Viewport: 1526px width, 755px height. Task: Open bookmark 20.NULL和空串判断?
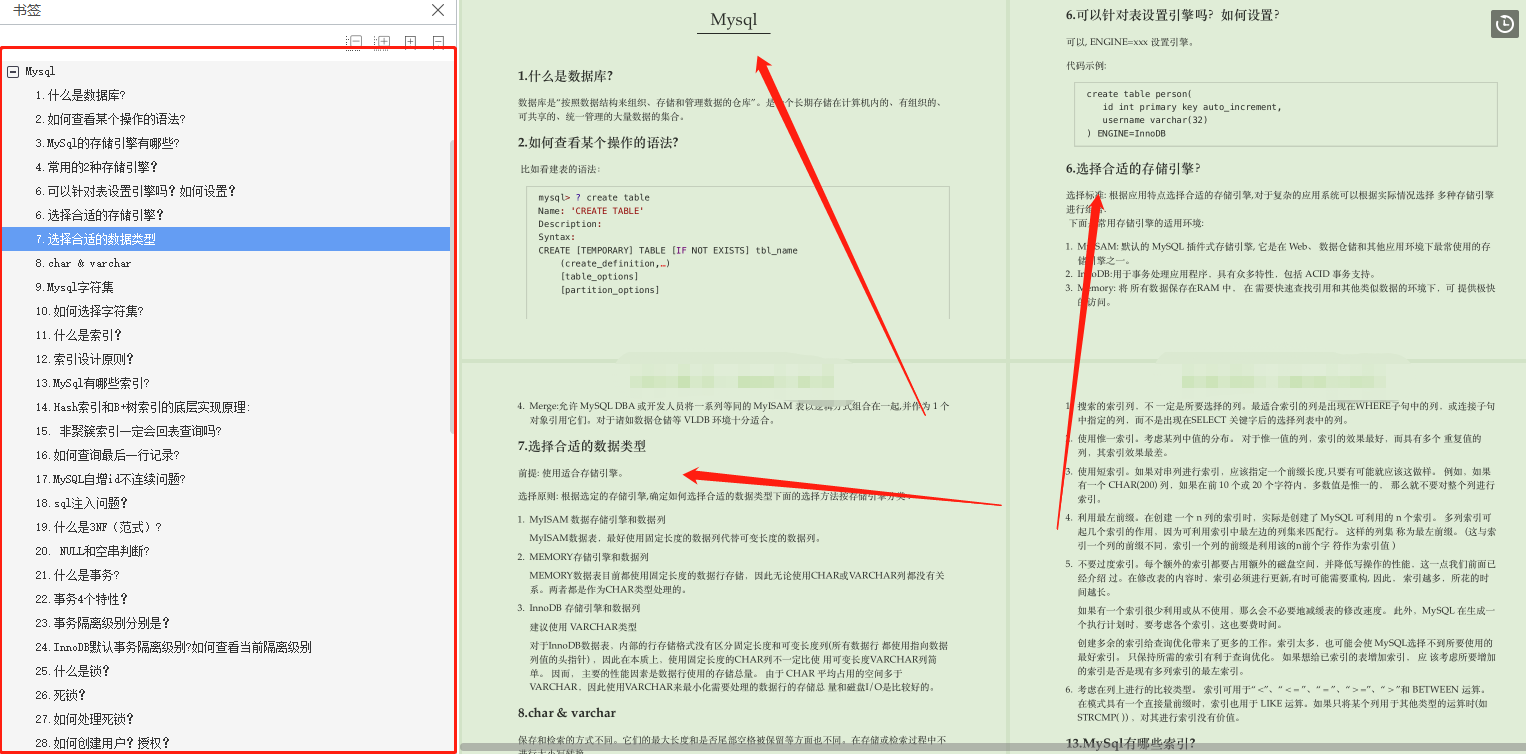92,551
